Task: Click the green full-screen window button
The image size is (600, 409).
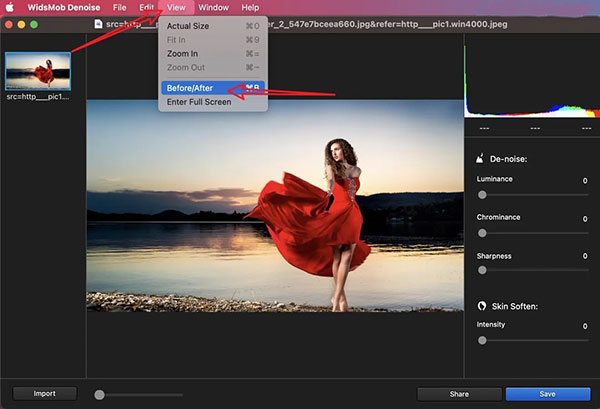Action: (x=34, y=24)
